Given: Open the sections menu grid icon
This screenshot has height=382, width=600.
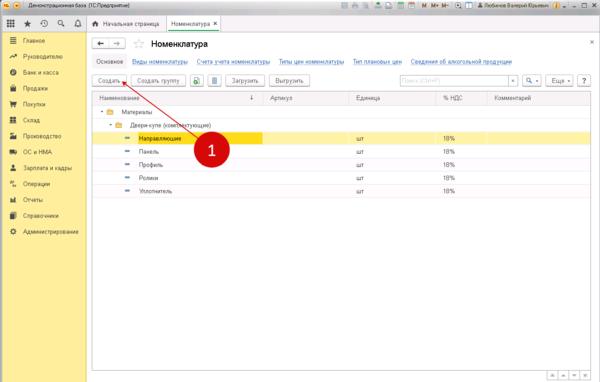Looking at the screenshot, I should pos(11,24).
